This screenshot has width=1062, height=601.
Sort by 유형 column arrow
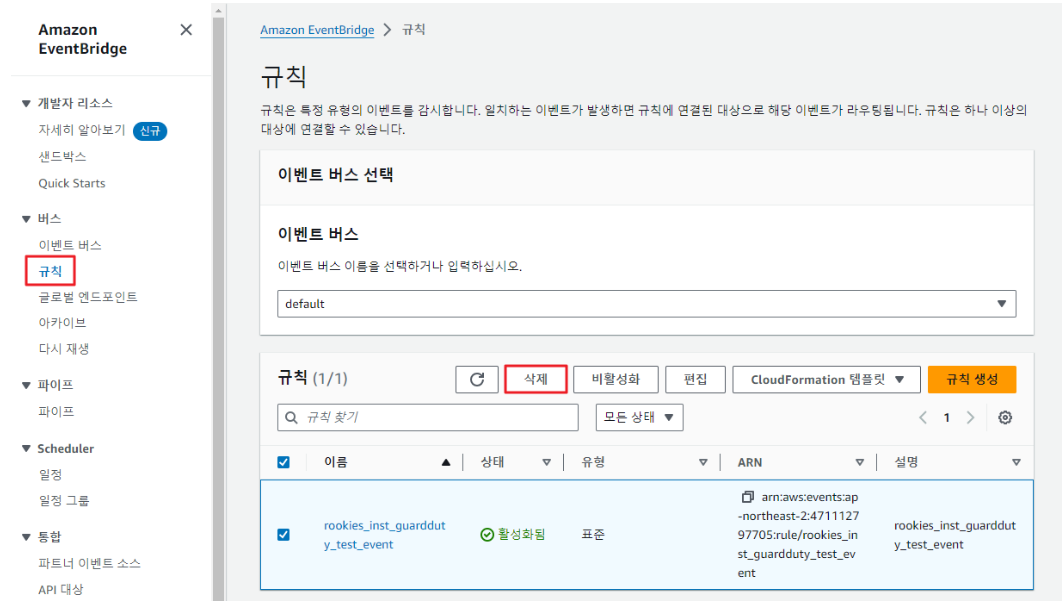point(703,462)
